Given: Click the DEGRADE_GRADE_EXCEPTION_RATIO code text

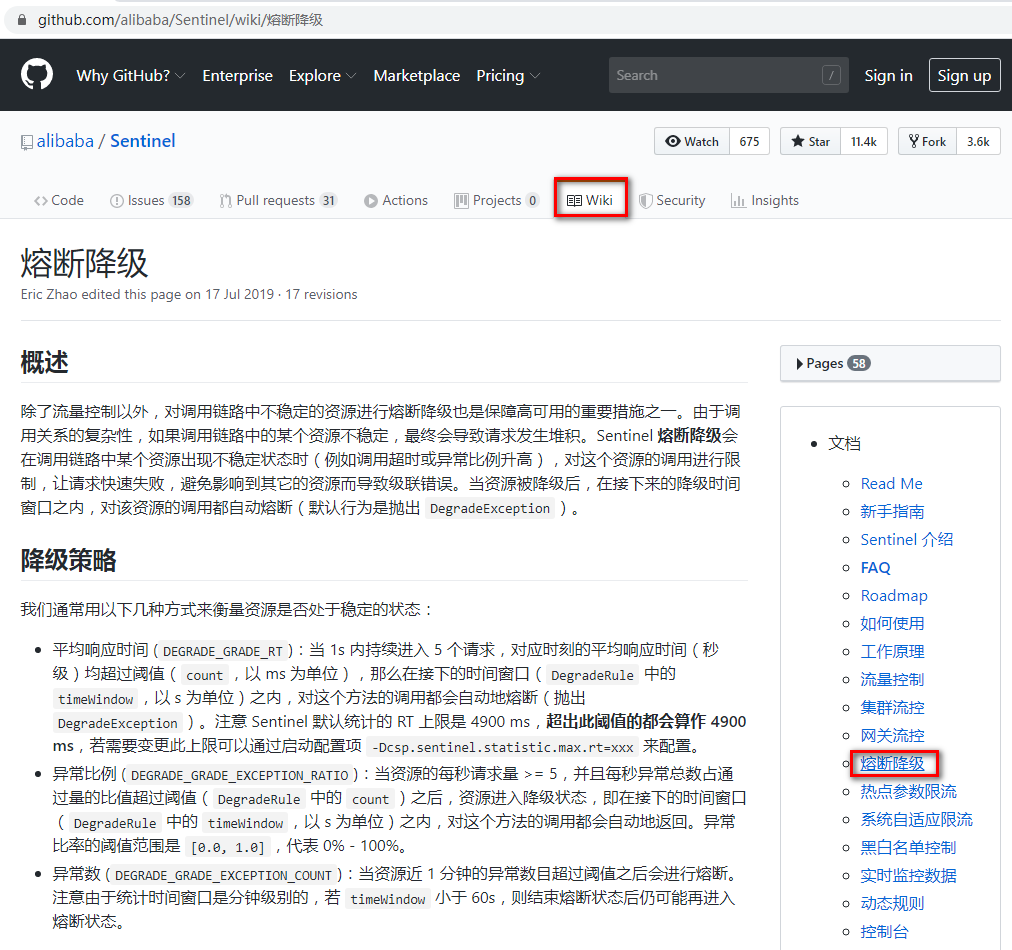Looking at the screenshot, I should tap(239, 775).
